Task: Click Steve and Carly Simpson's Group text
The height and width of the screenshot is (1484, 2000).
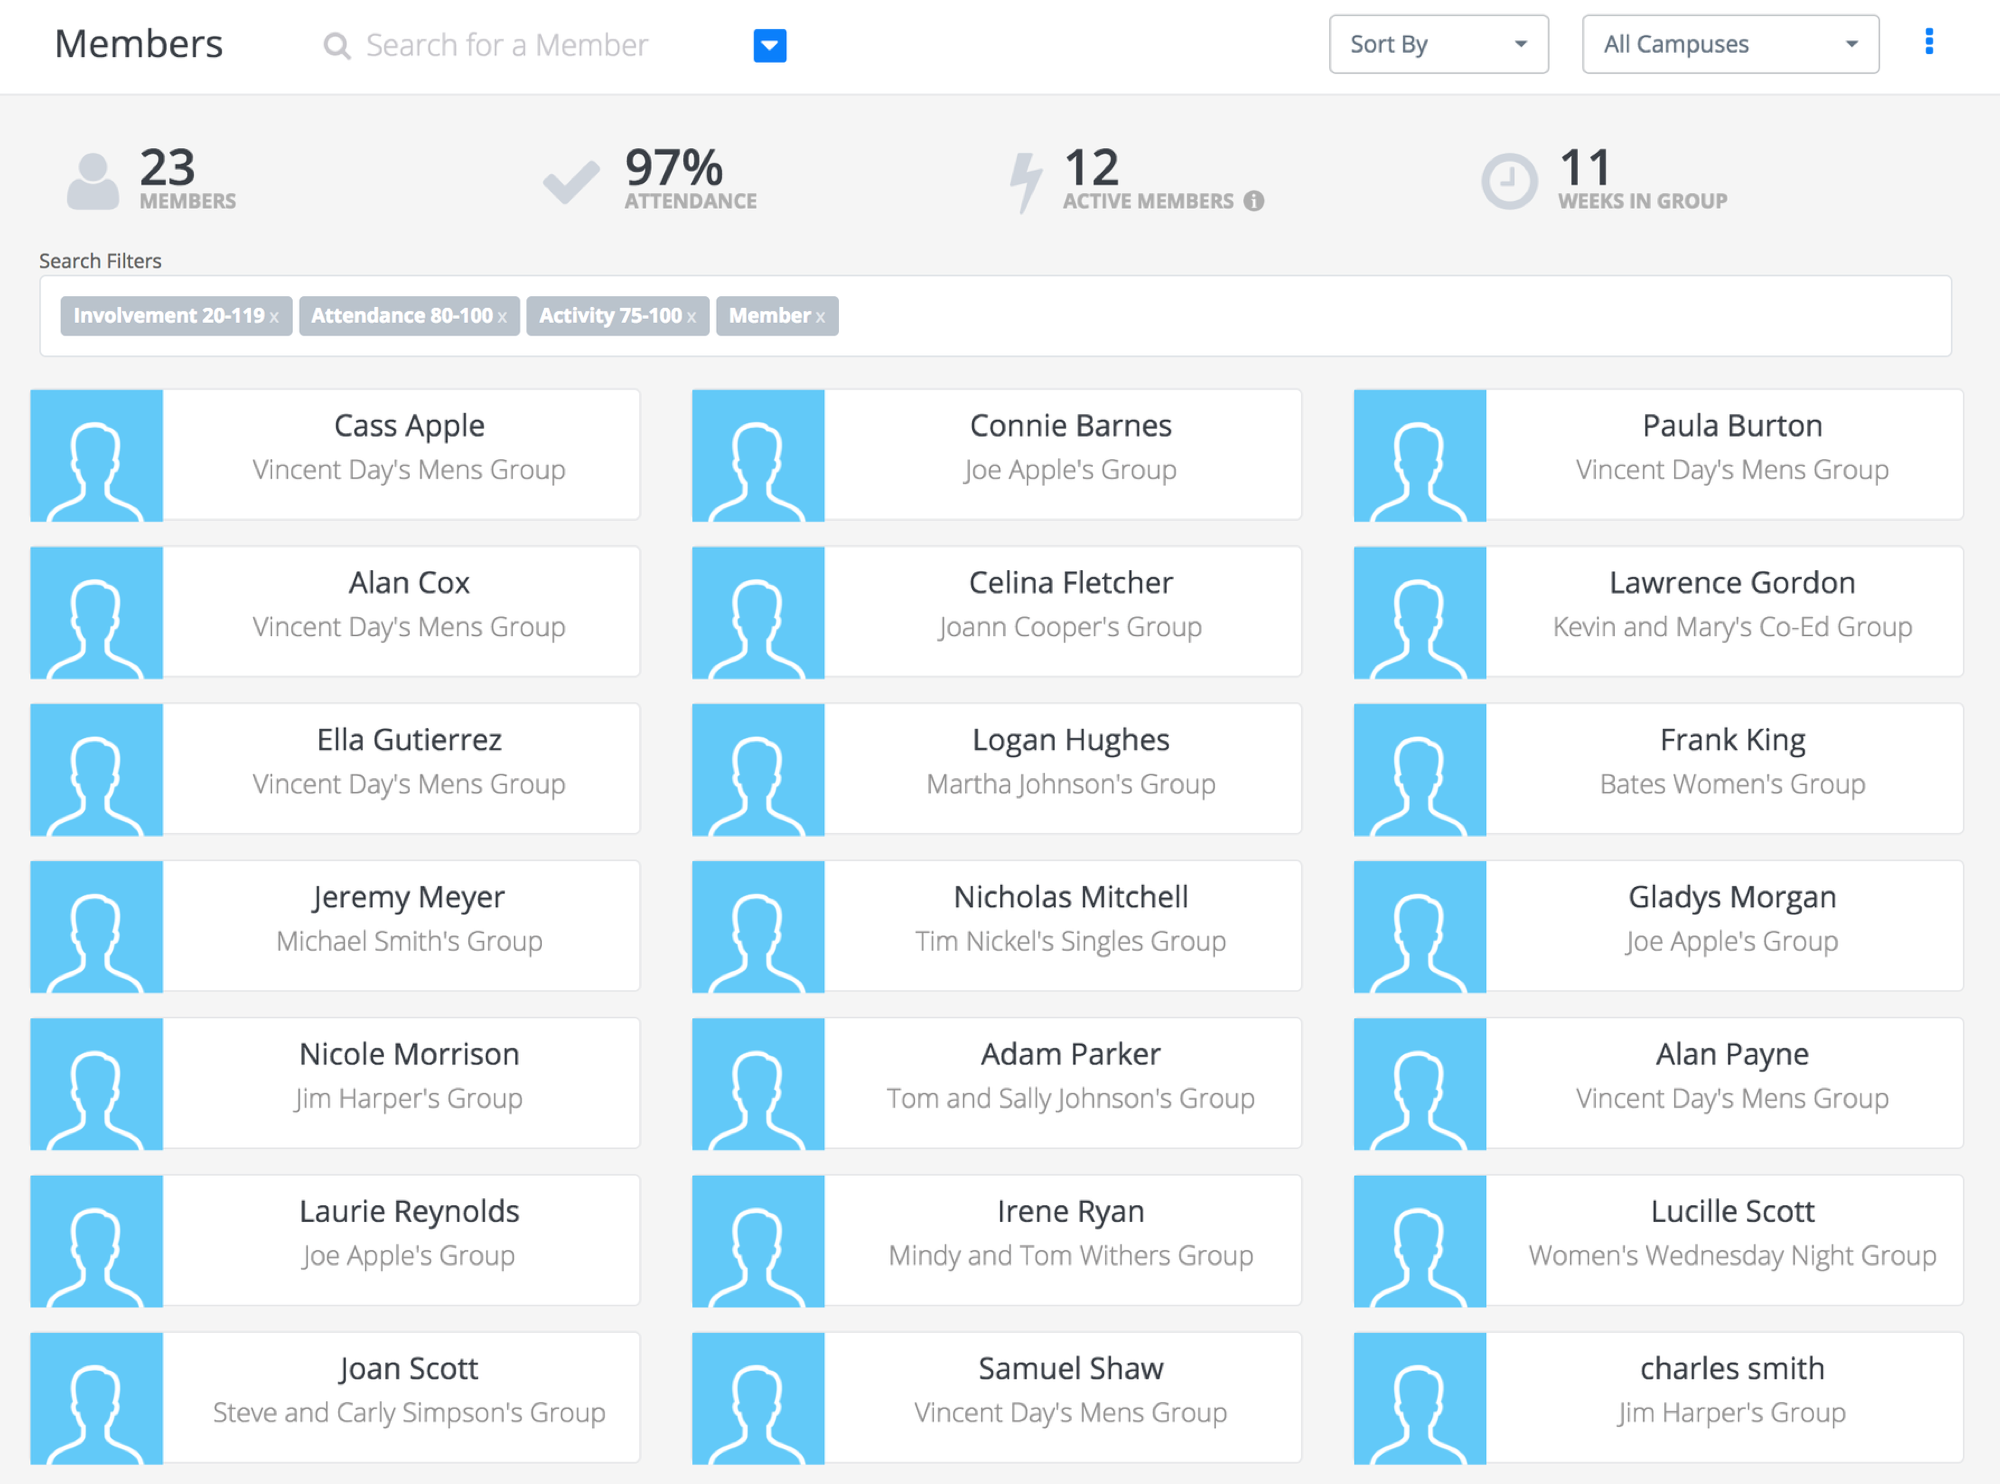Action: point(409,1412)
